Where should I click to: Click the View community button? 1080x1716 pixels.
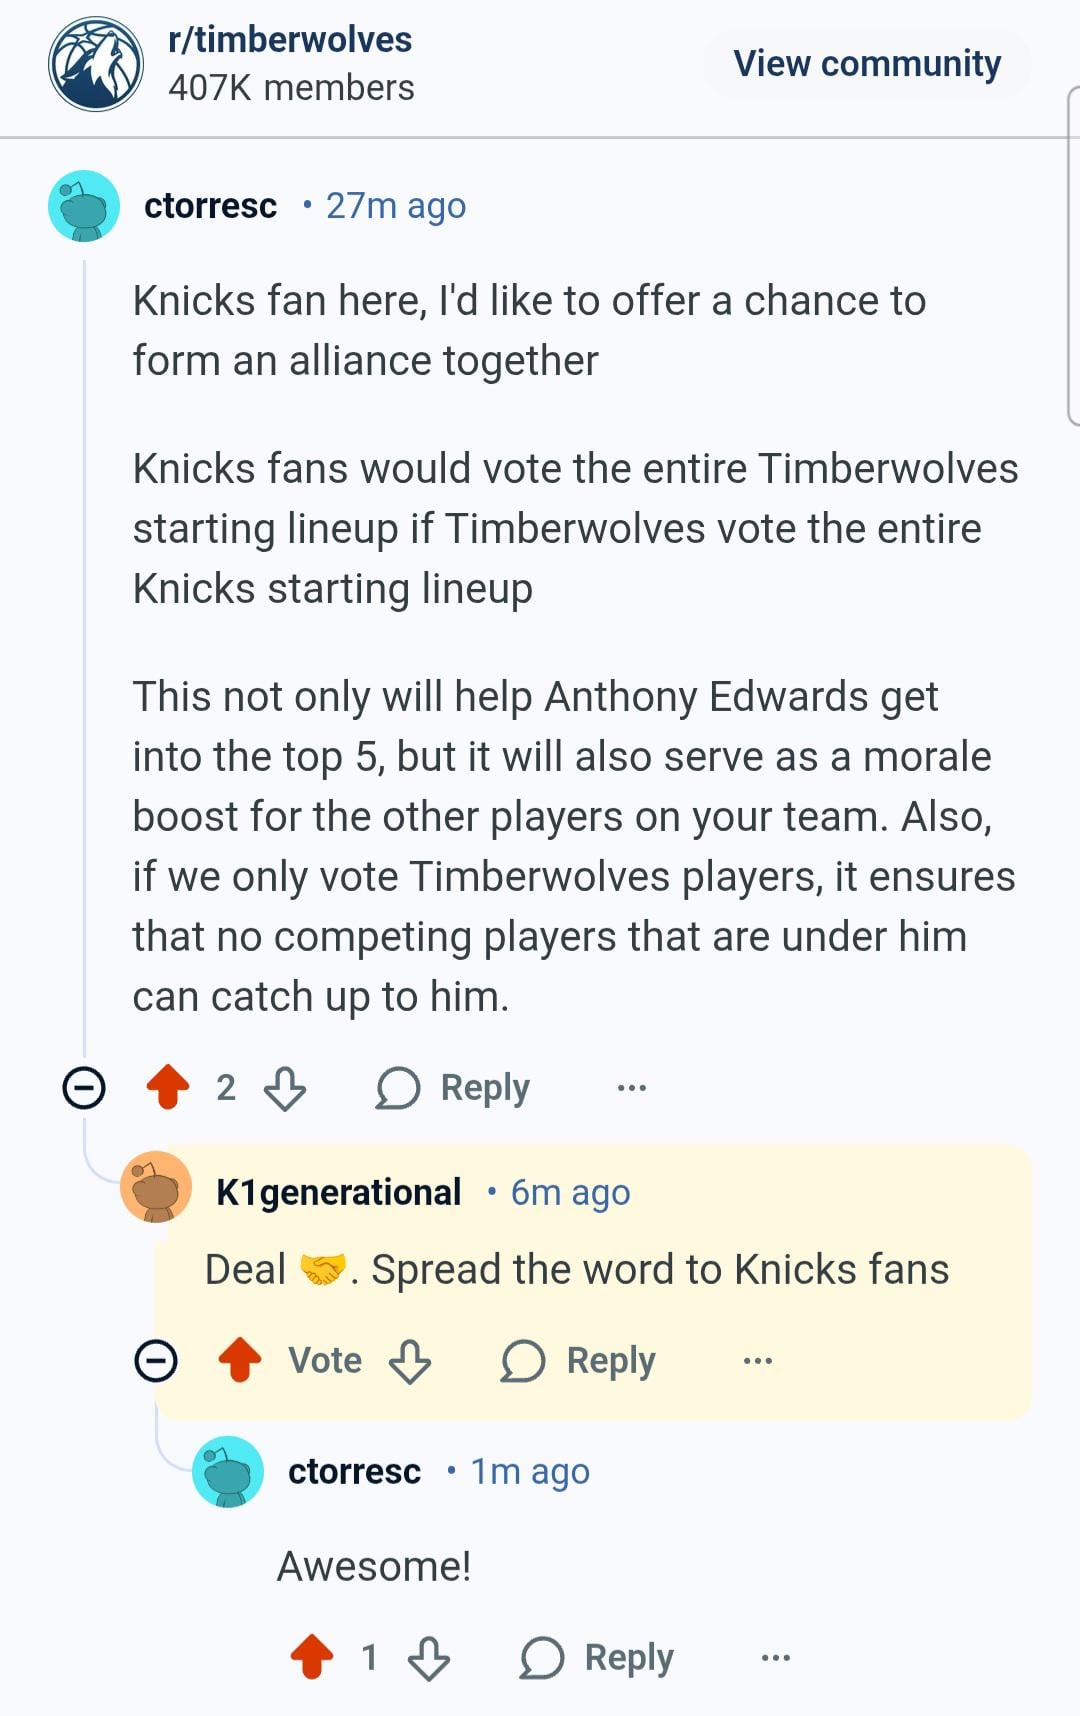click(x=867, y=64)
